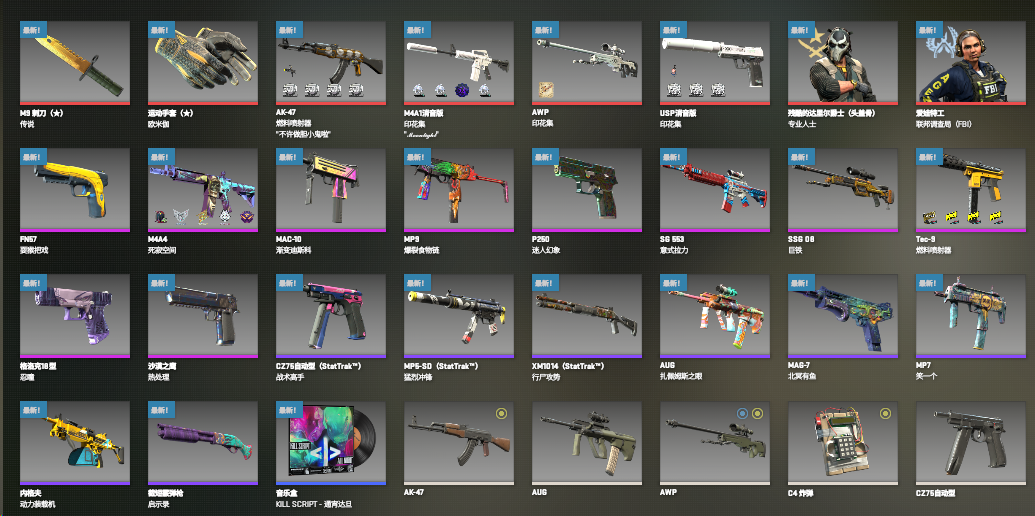Open the KILL SCRIPT music kit
Image resolution: width=1035 pixels, height=516 pixels.
pos(331,443)
